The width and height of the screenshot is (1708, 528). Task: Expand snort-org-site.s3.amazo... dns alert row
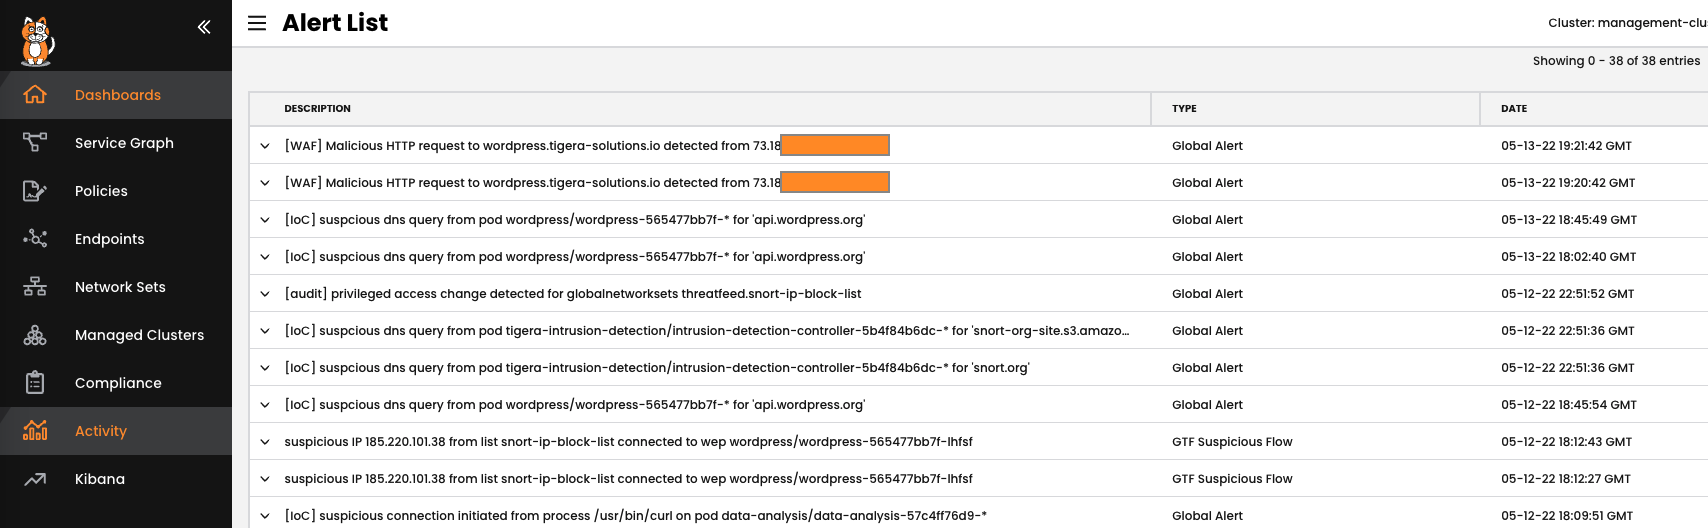[x=265, y=331]
